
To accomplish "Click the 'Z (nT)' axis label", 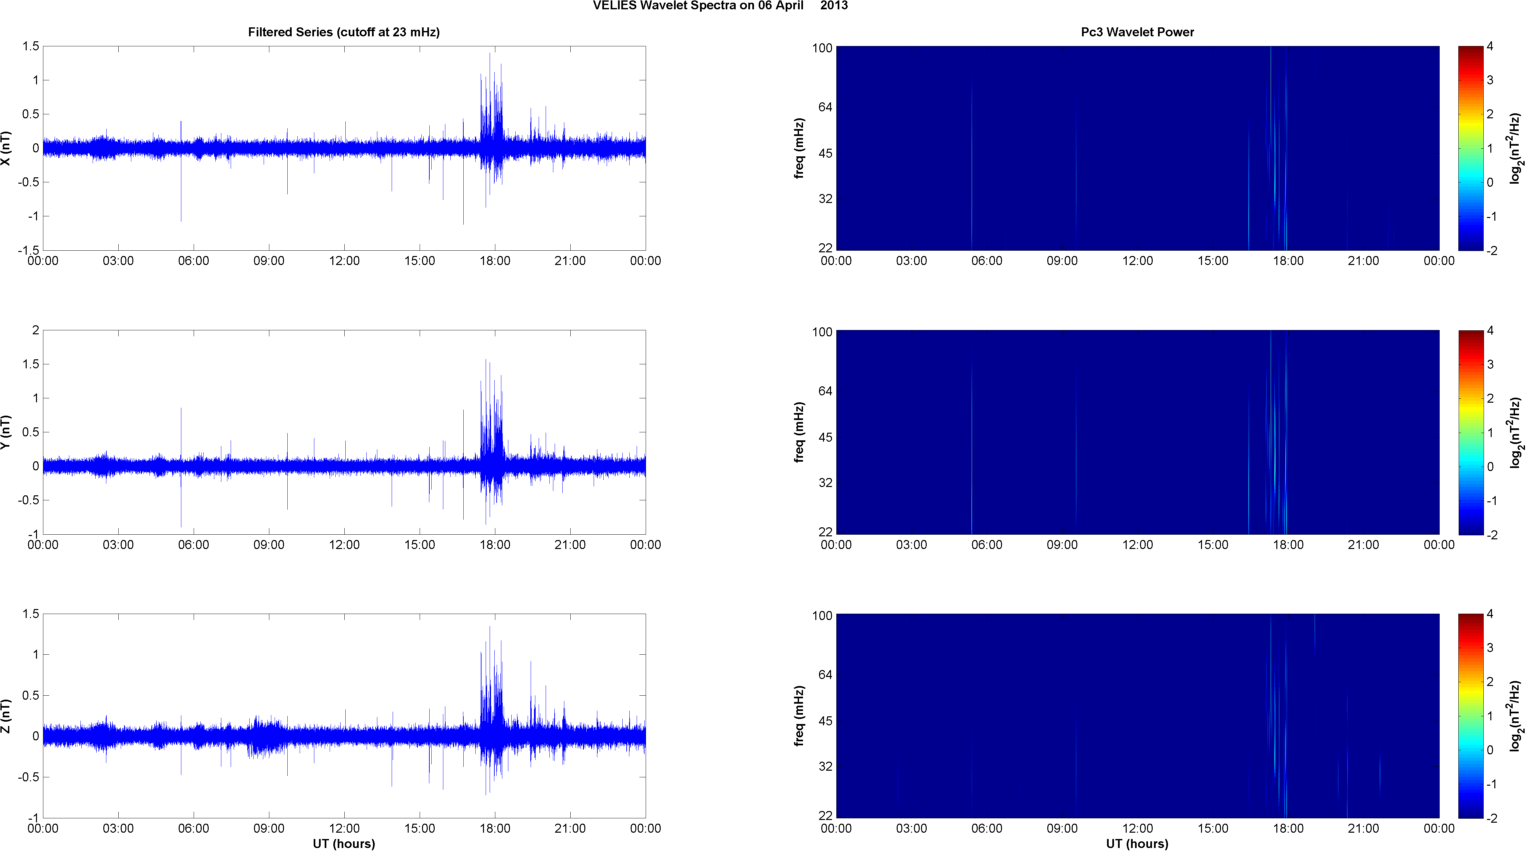I will [7, 716].
